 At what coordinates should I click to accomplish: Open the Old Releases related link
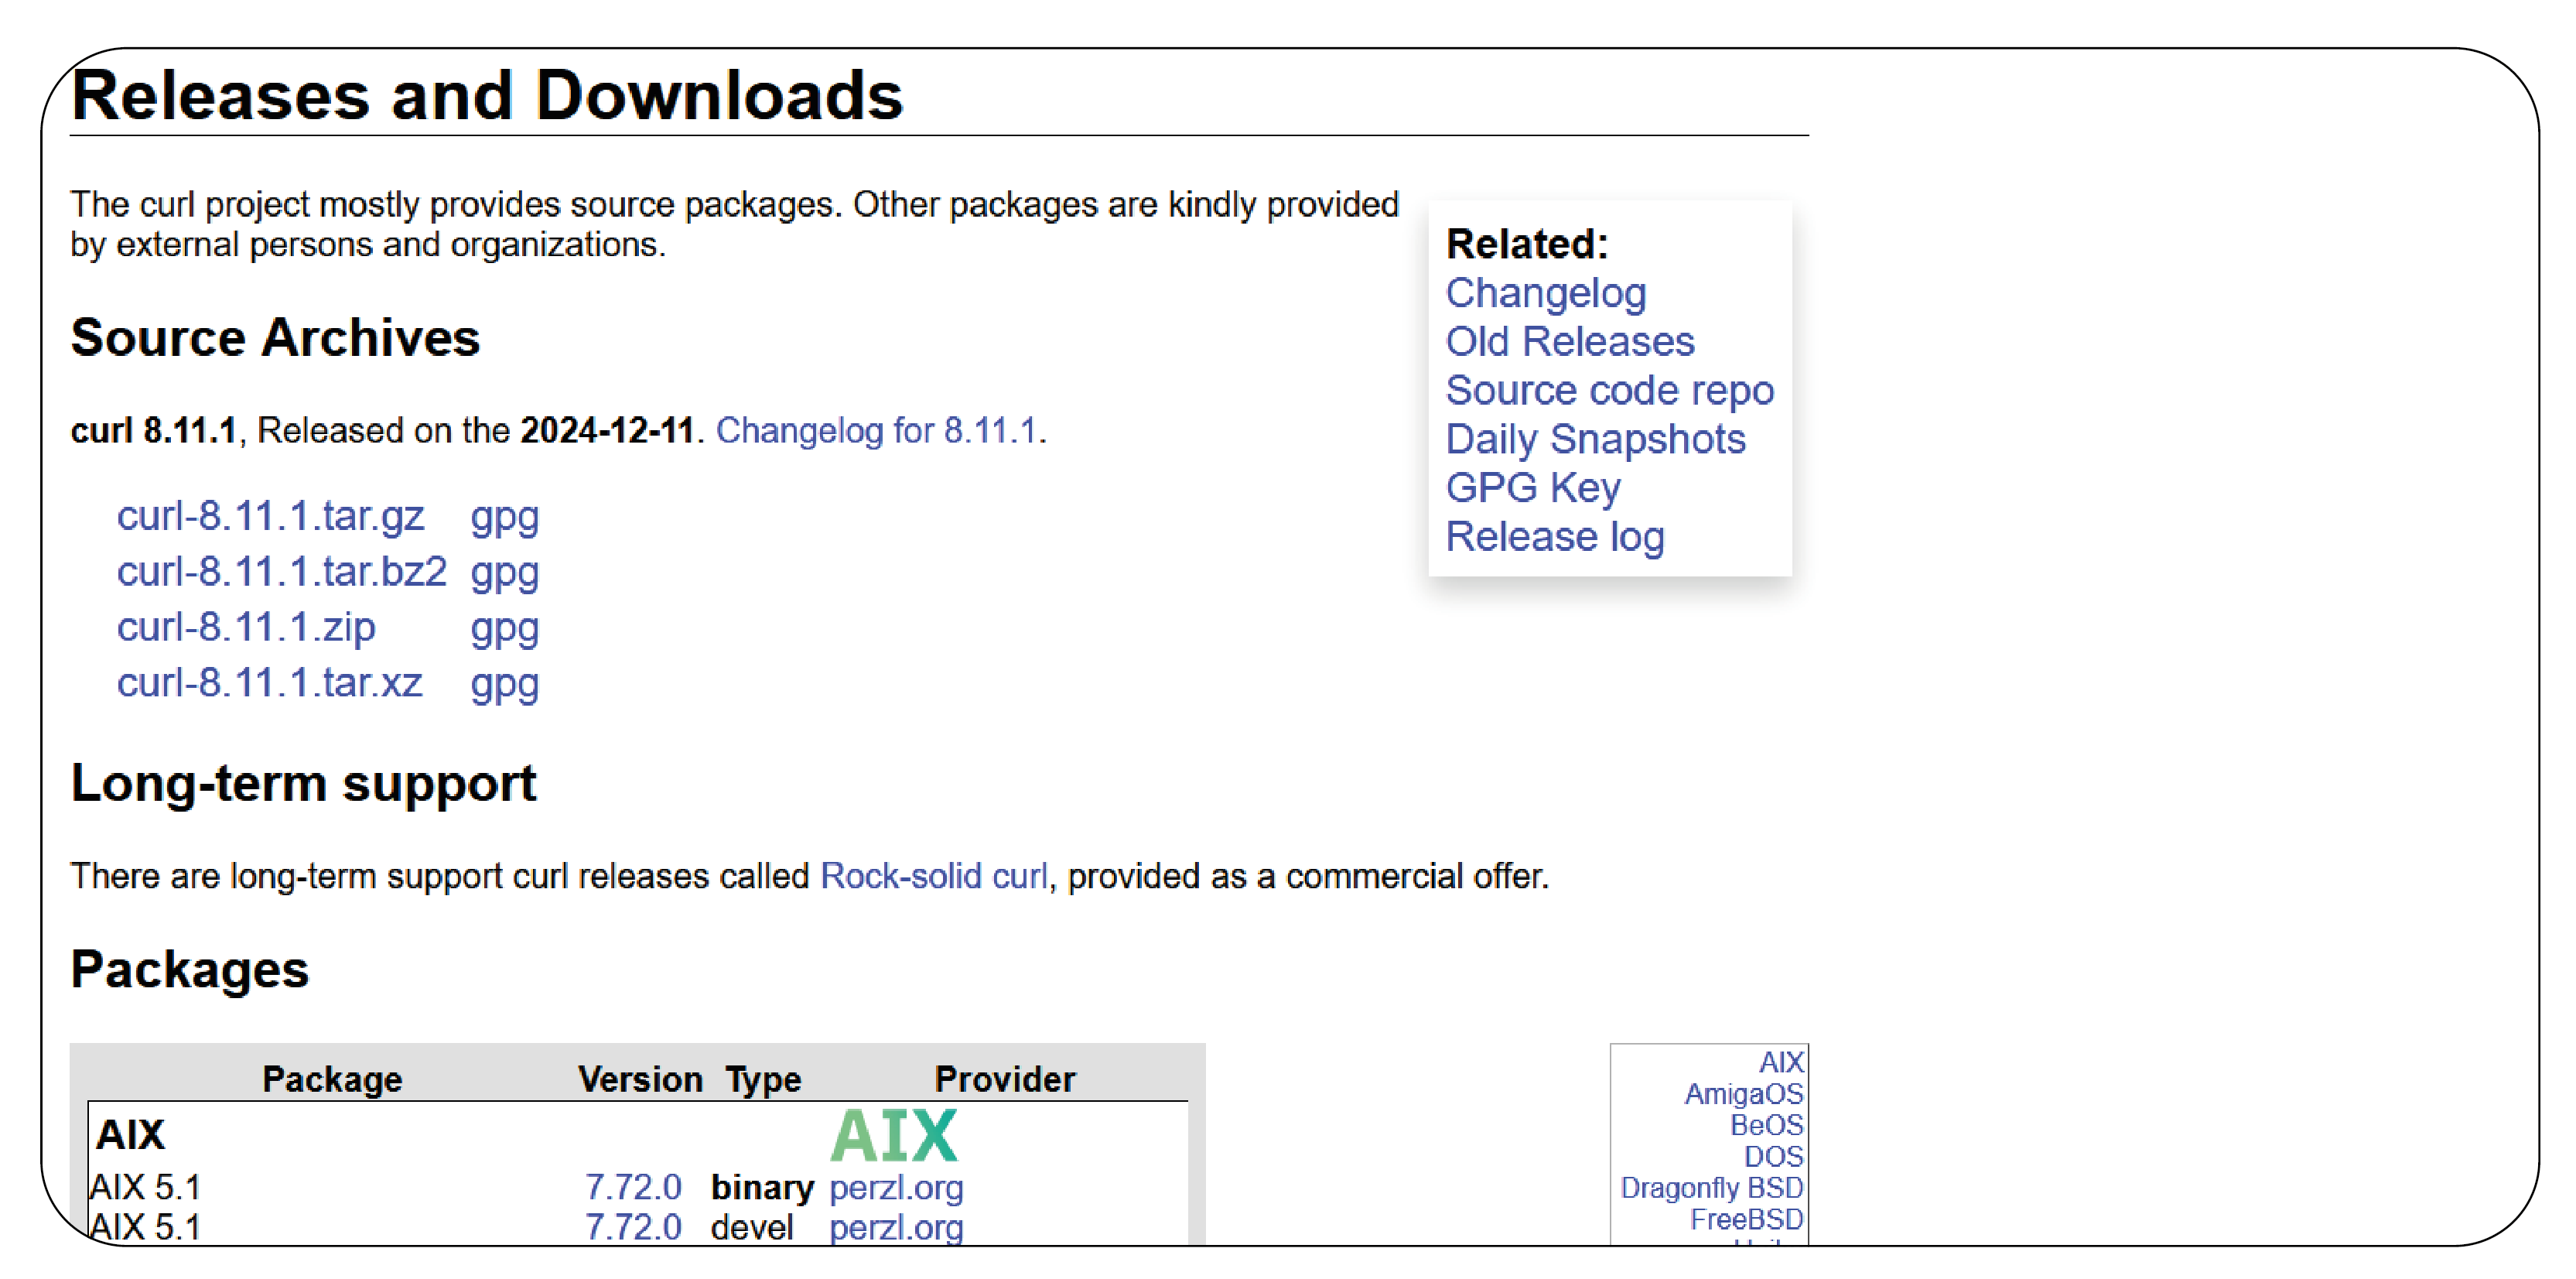click(x=1569, y=342)
